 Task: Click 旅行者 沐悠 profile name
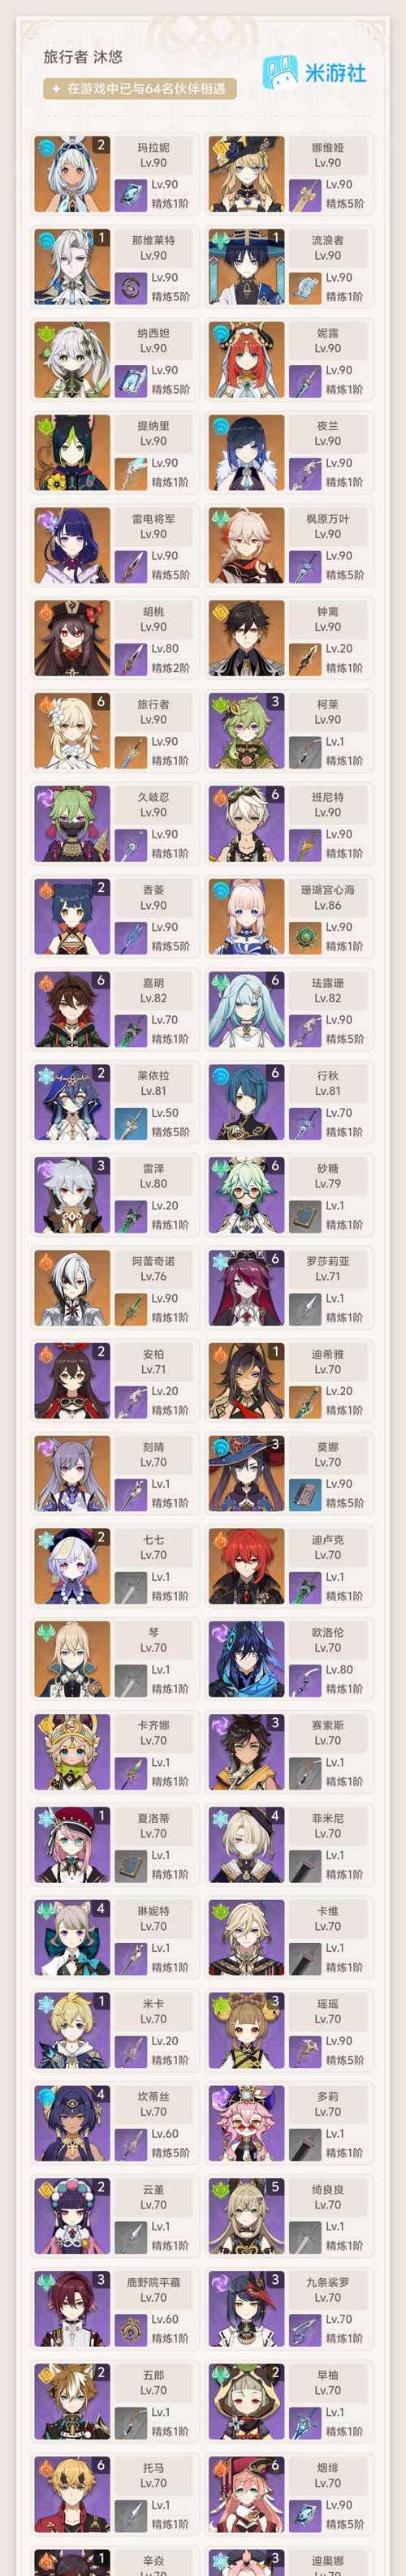(83, 57)
